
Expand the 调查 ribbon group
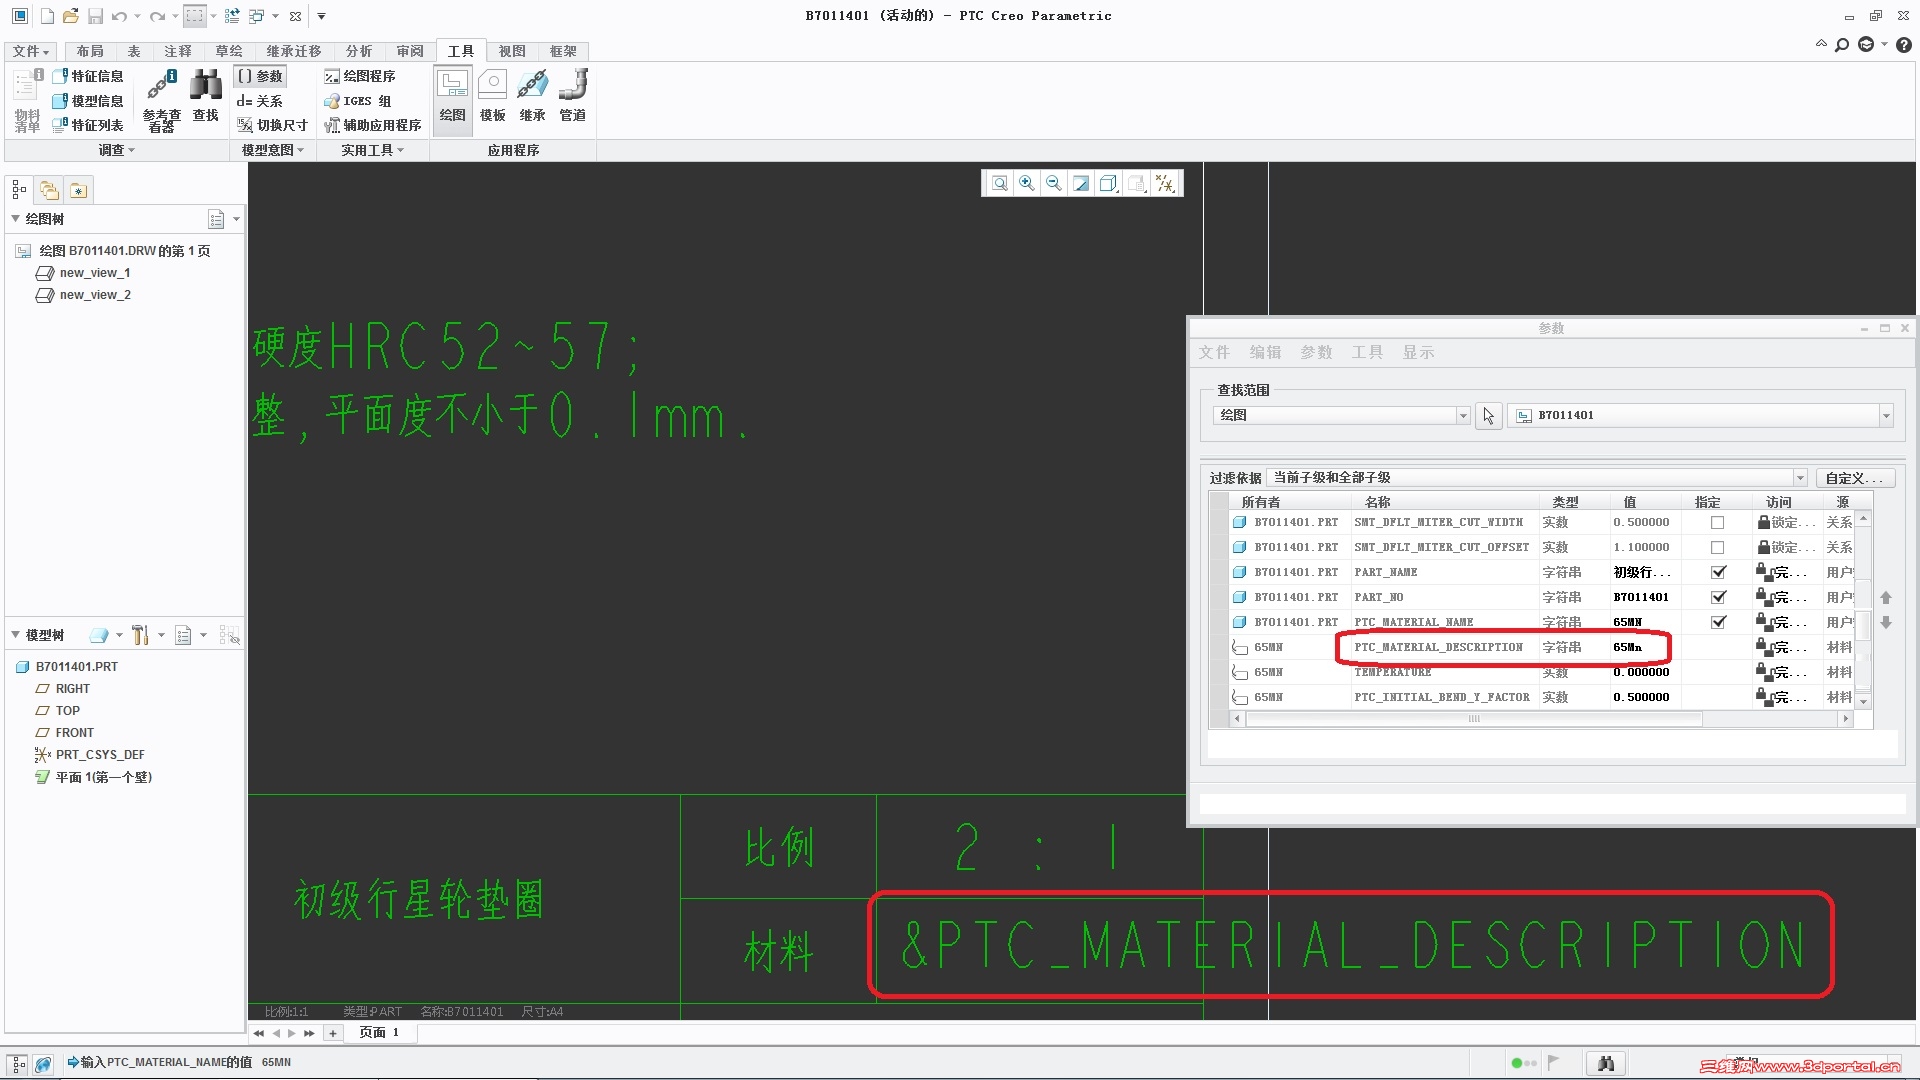tap(117, 150)
